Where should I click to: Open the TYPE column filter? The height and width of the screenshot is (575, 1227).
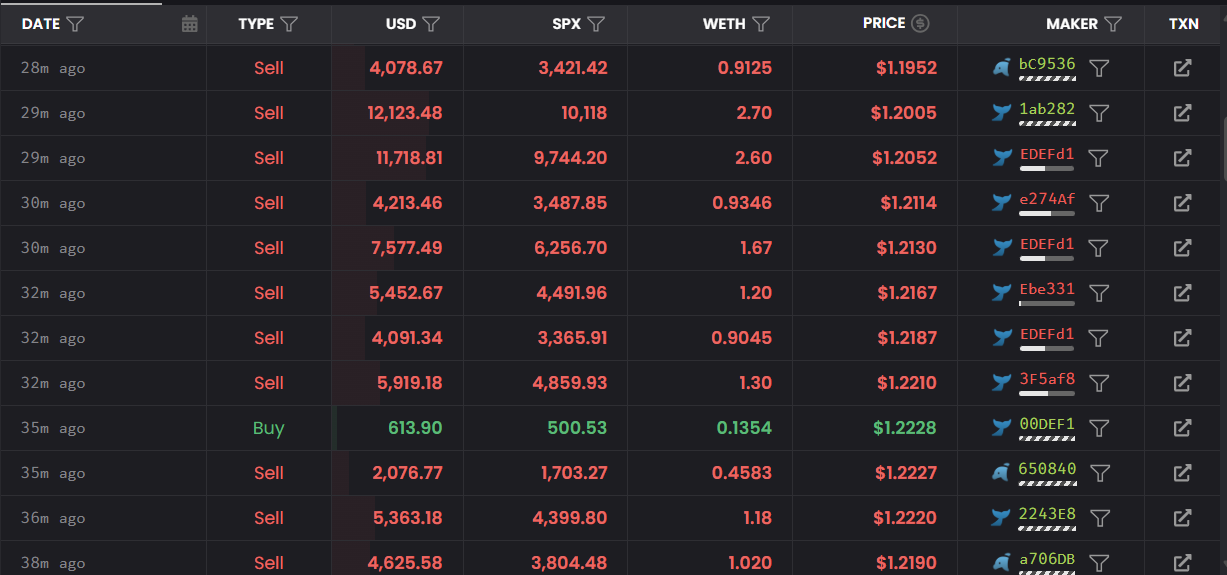[x=290, y=24]
